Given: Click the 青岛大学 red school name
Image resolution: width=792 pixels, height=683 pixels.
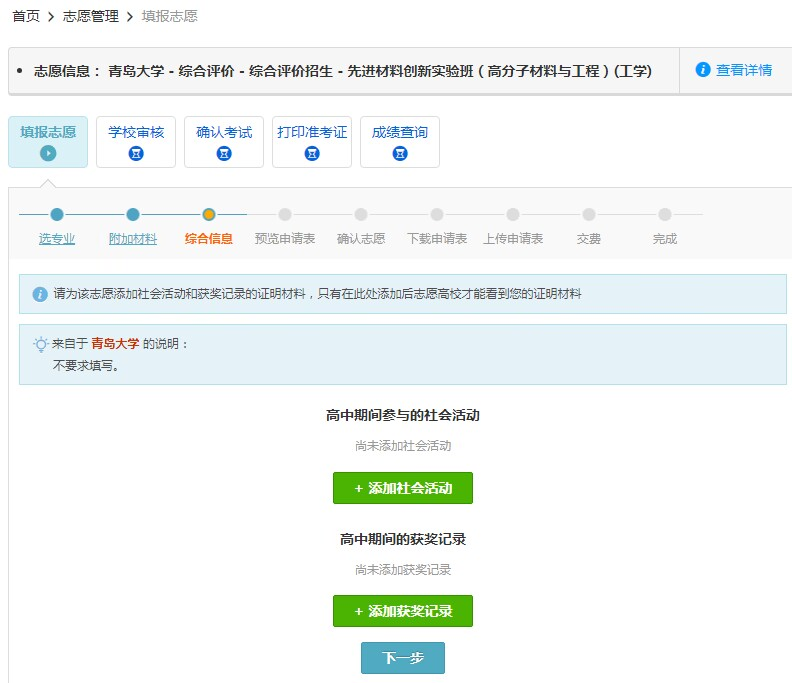Looking at the screenshot, I should pyautogui.click(x=115, y=344).
